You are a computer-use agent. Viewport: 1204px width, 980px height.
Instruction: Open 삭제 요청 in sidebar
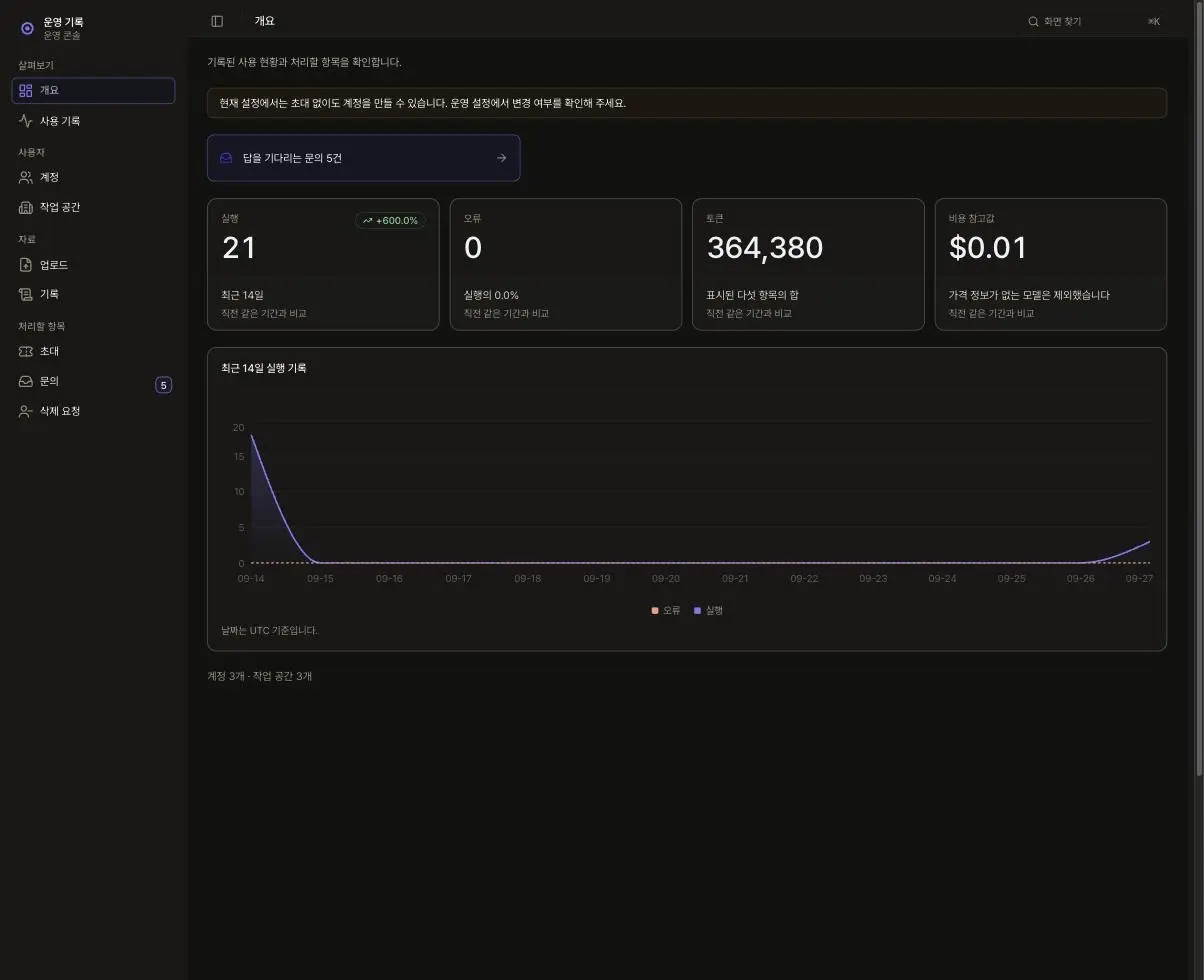(93, 411)
